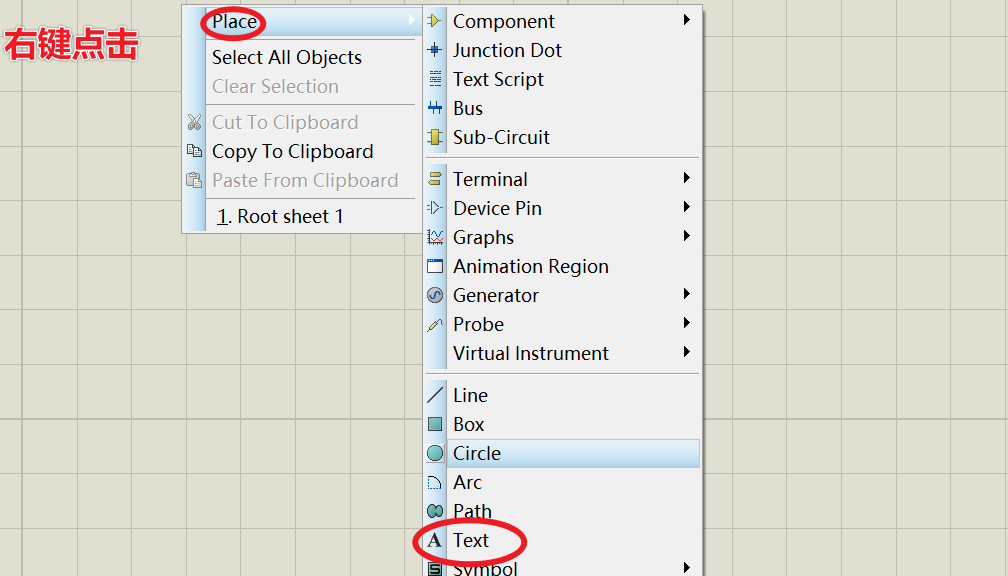Viewport: 1008px width, 576px height.
Task: Click the Arc shape icon
Action: pyautogui.click(x=435, y=482)
